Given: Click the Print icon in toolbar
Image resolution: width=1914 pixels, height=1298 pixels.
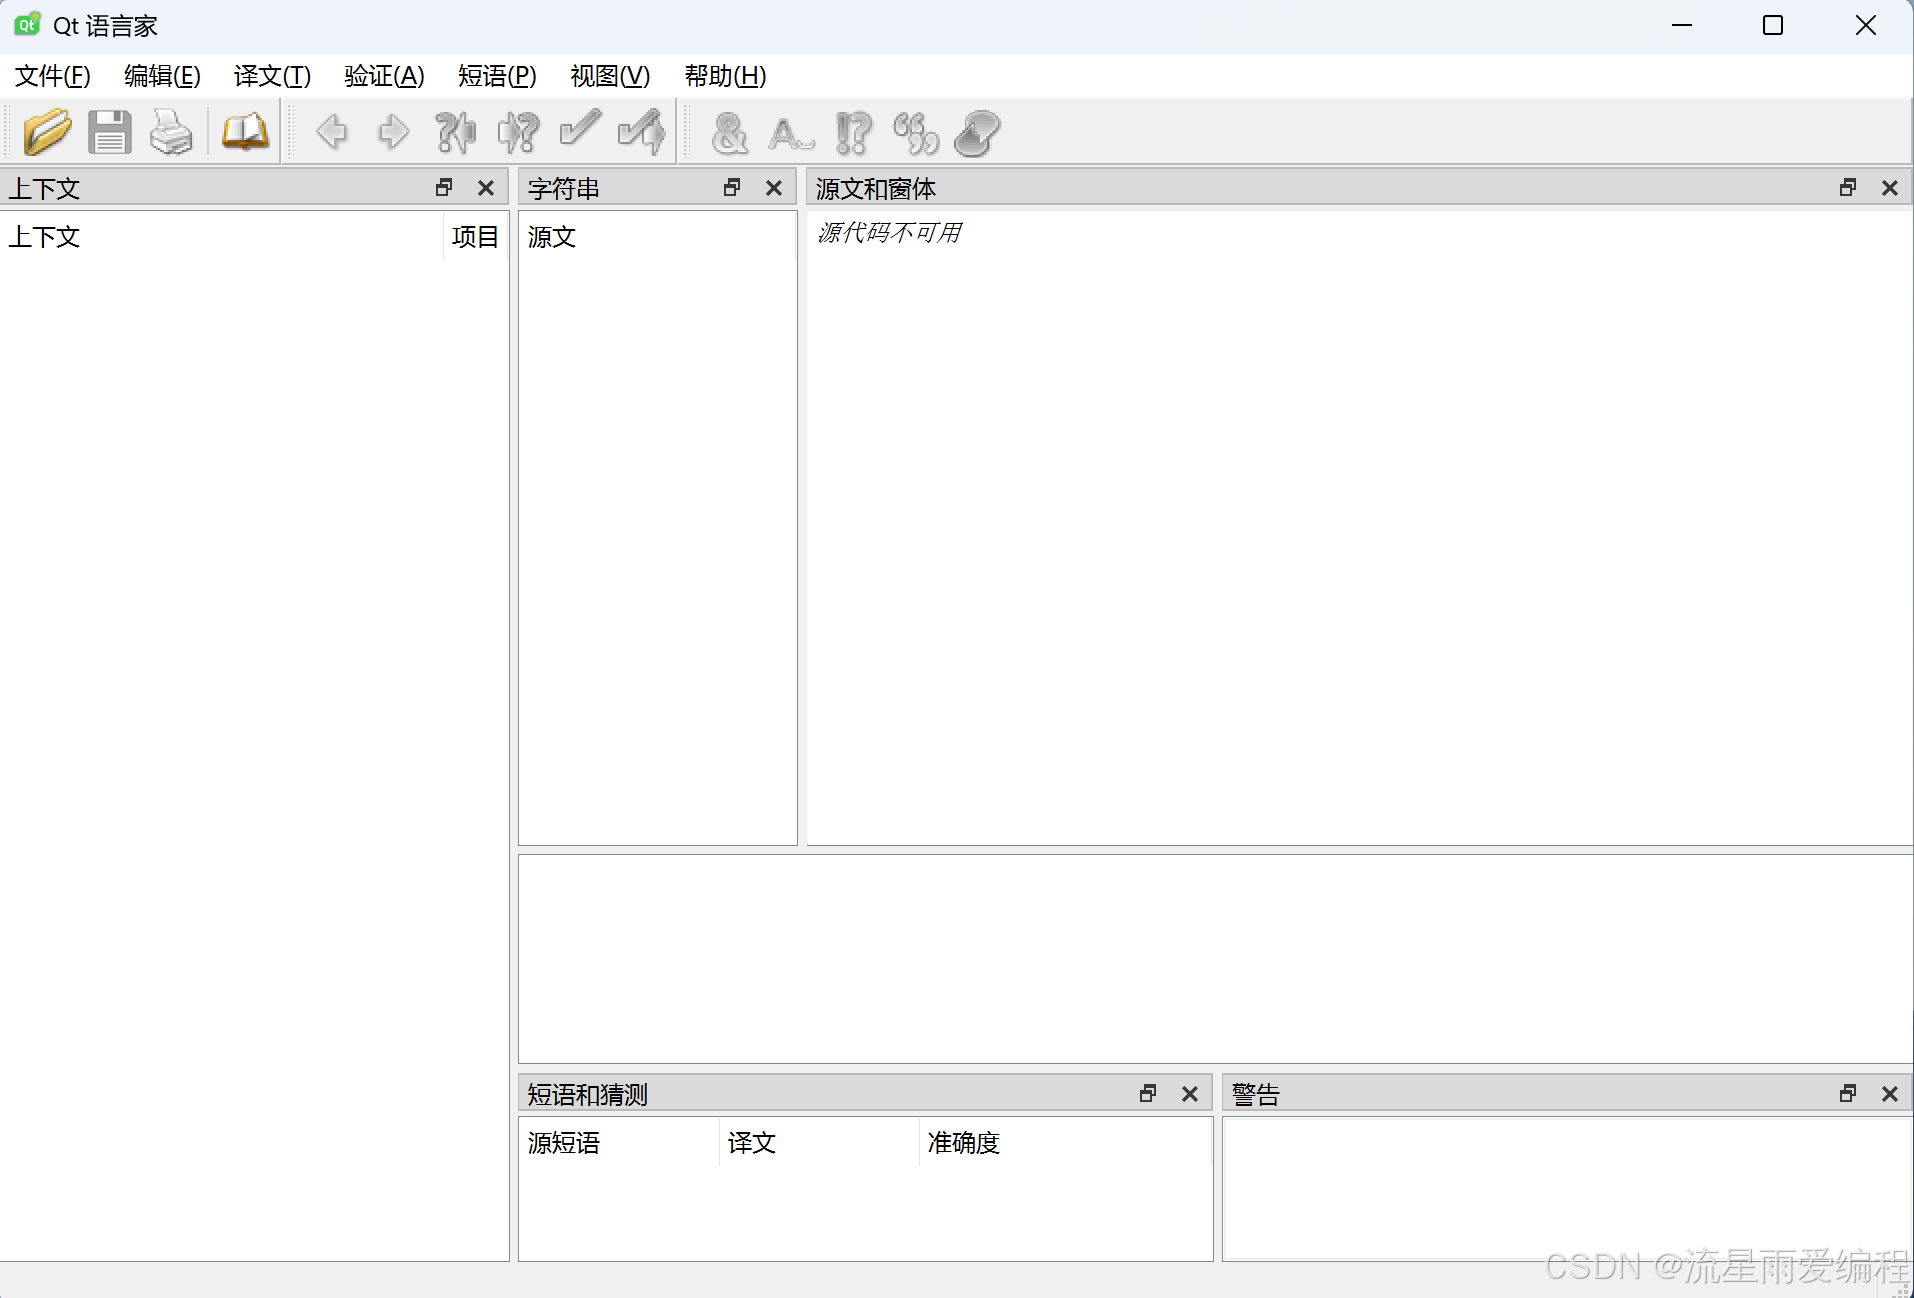Looking at the screenshot, I should pos(171,132).
